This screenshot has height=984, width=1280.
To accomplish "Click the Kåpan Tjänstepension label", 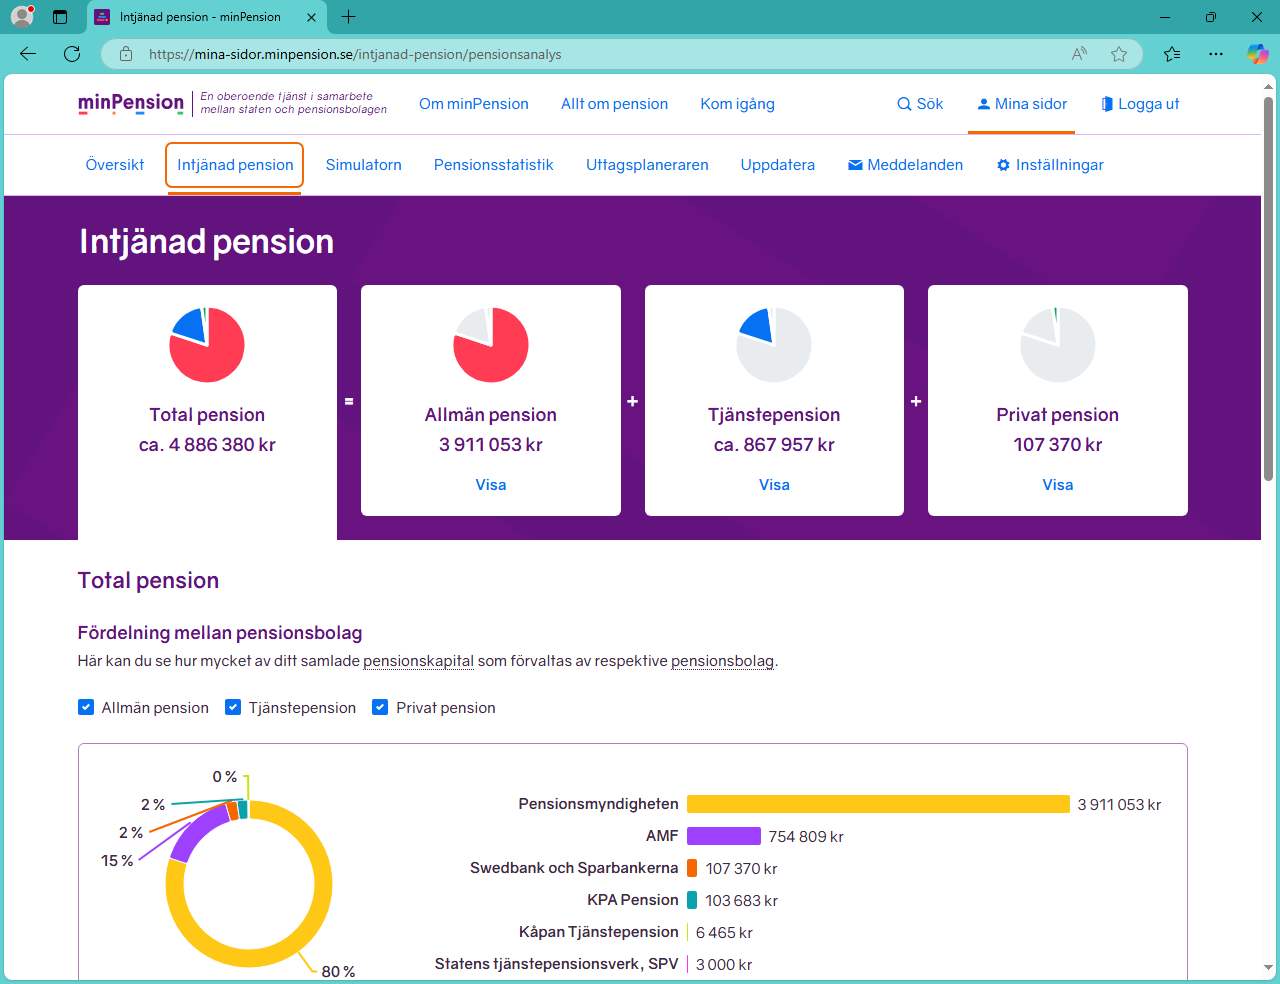I will click(599, 932).
